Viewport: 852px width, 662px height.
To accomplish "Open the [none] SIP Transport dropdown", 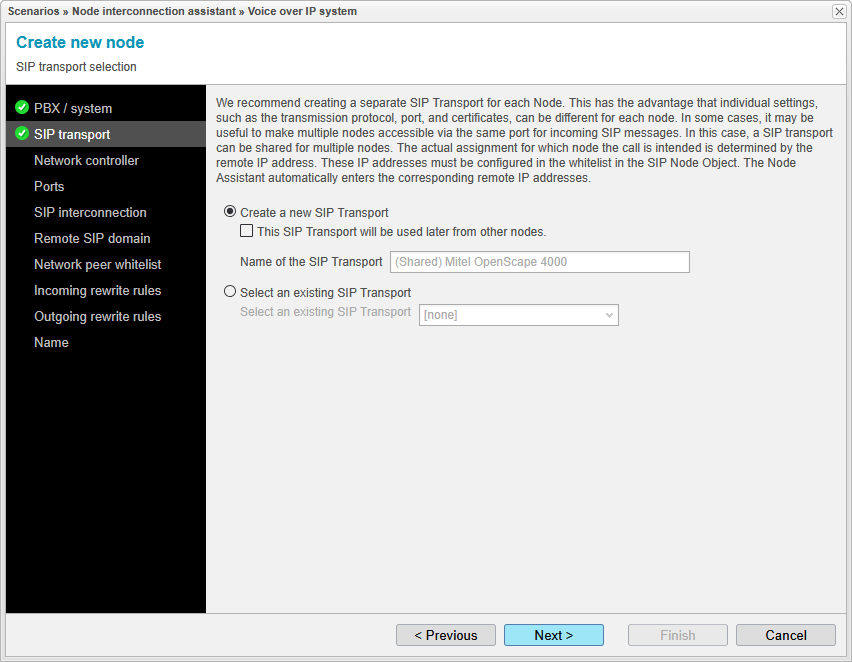I will coord(518,314).
